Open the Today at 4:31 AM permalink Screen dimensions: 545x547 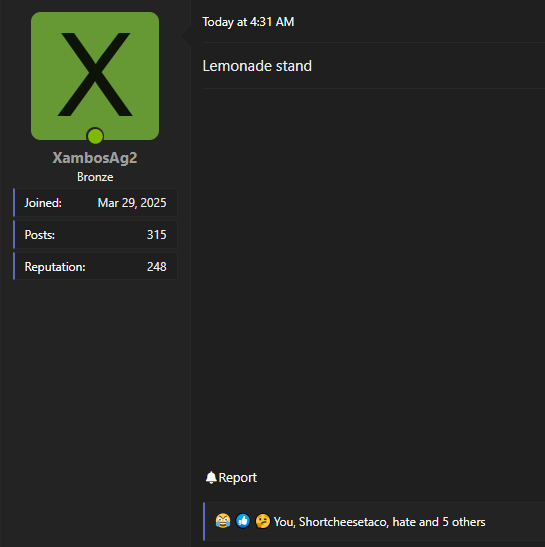248,22
